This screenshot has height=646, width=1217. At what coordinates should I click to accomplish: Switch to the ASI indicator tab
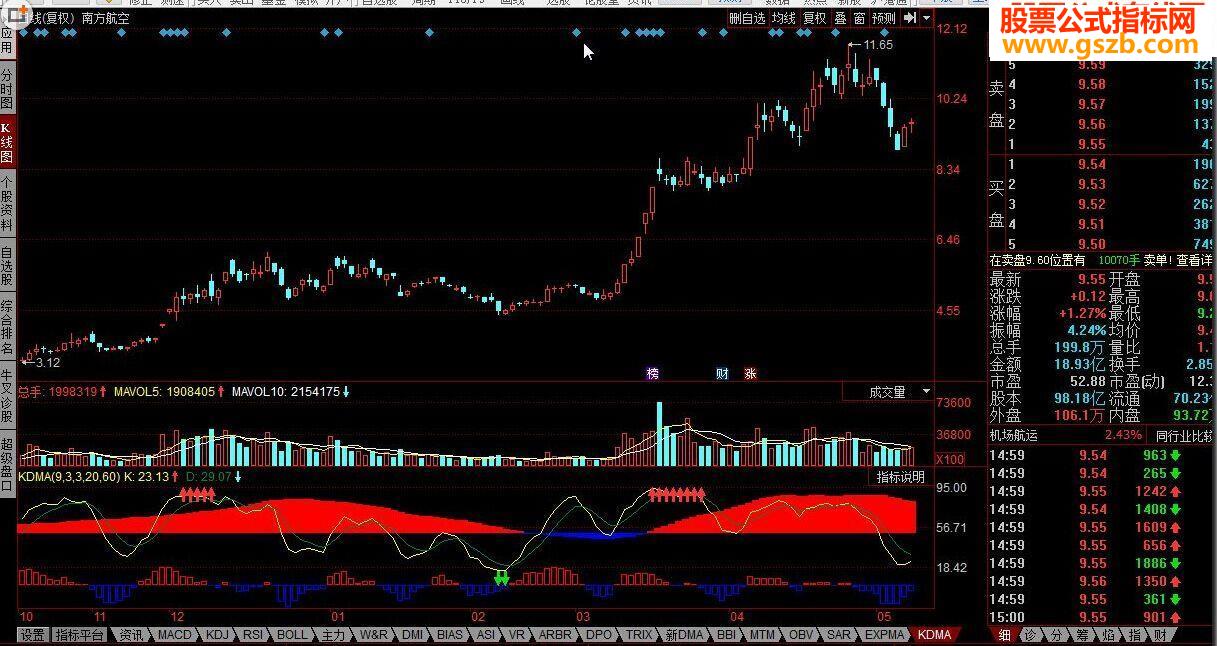tap(486, 635)
